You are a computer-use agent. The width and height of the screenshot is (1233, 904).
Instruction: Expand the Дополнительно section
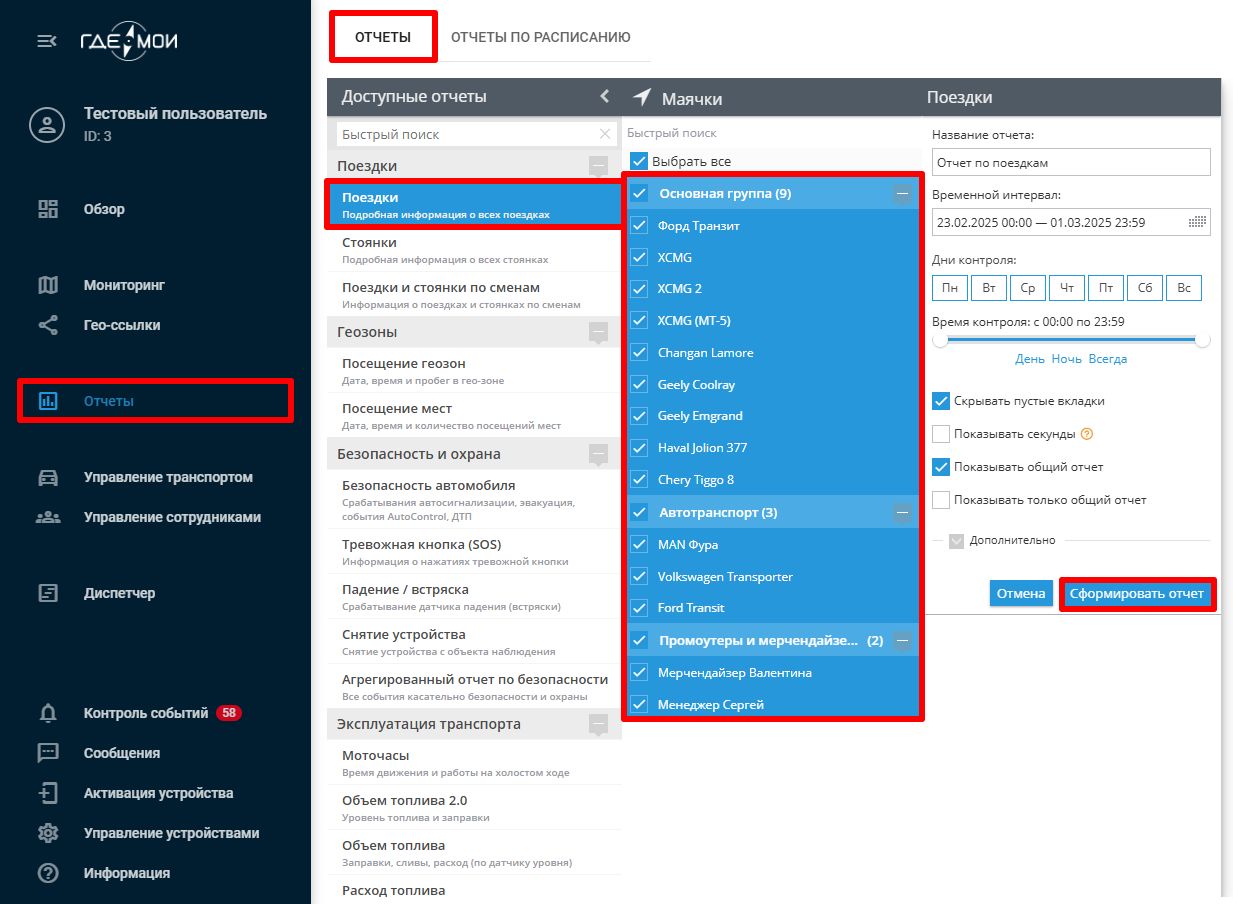point(957,540)
